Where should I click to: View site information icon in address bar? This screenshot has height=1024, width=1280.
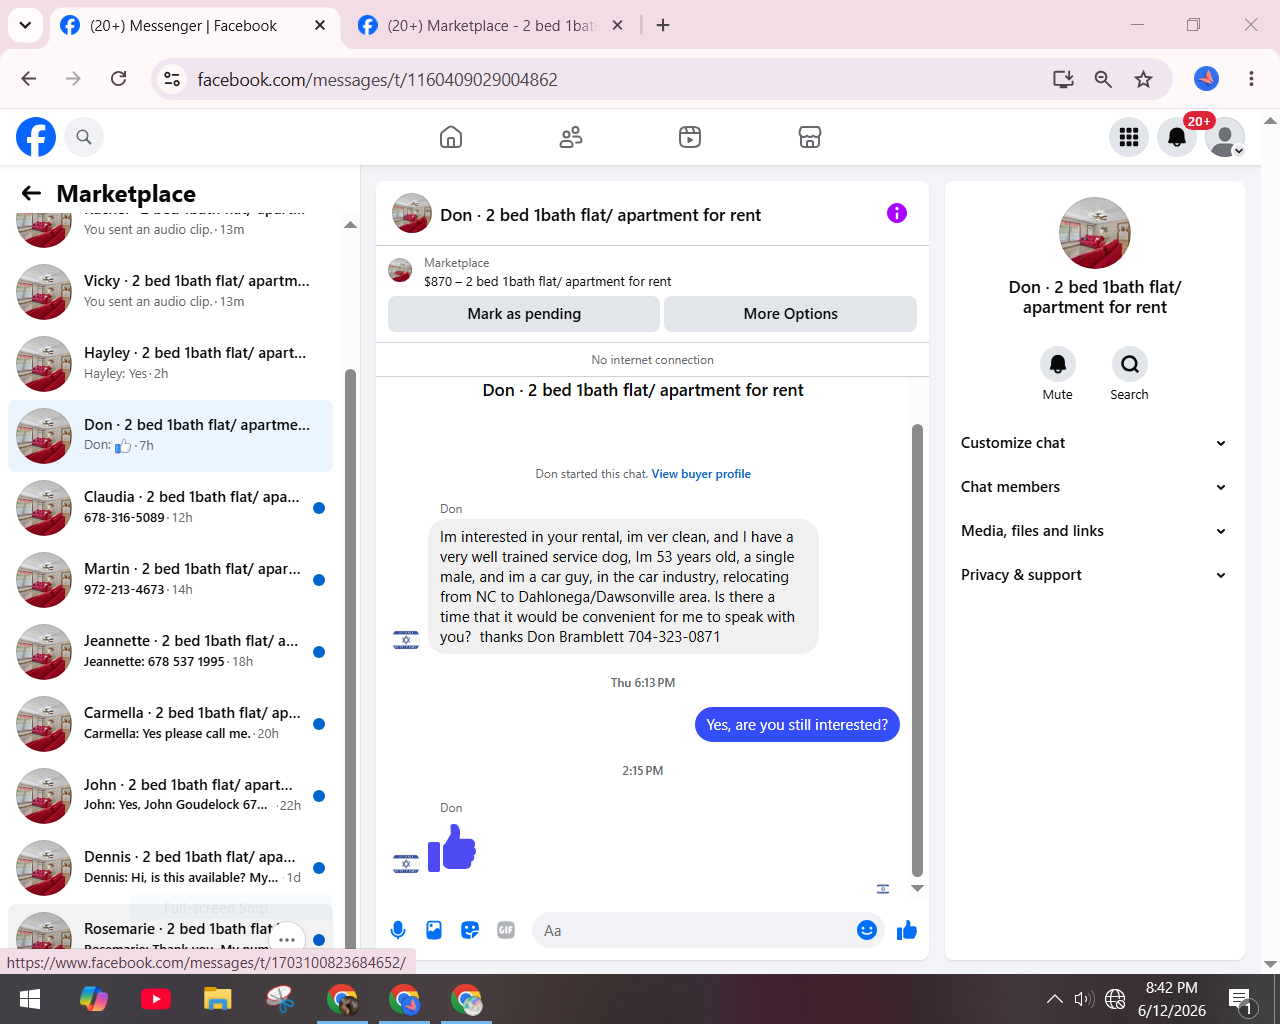click(x=172, y=79)
